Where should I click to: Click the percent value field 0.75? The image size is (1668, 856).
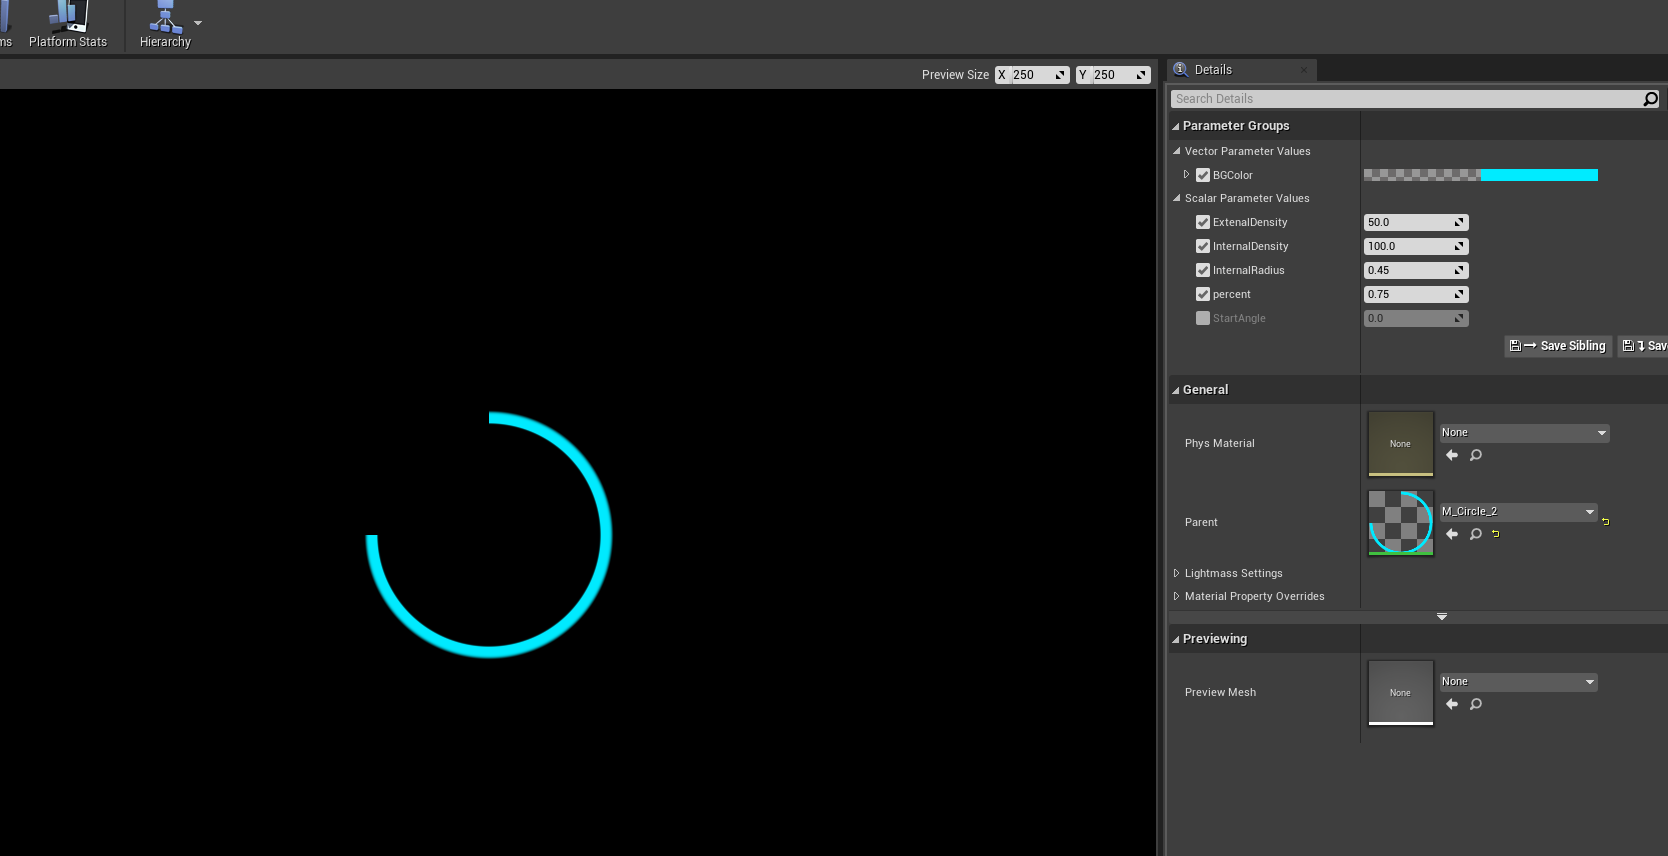pos(1416,294)
